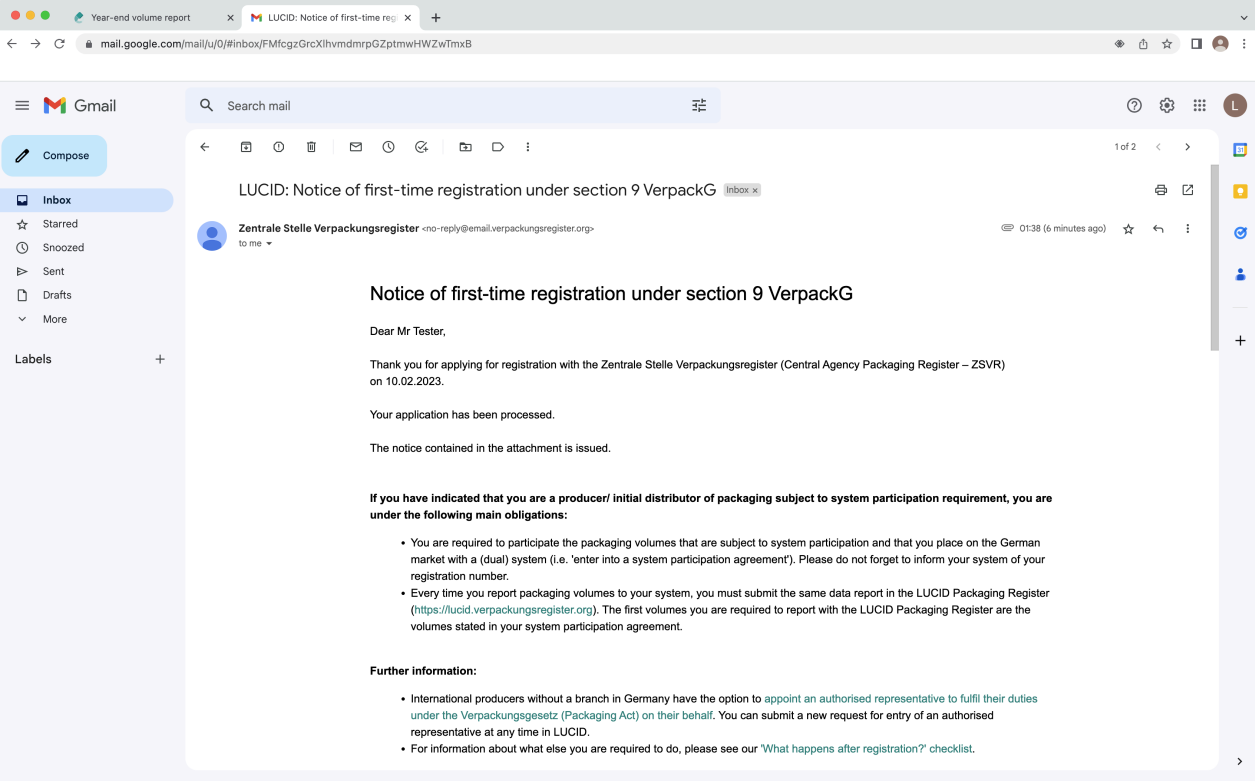This screenshot has height=781, width=1255.
Task: Mark the email as unread
Action: click(356, 147)
